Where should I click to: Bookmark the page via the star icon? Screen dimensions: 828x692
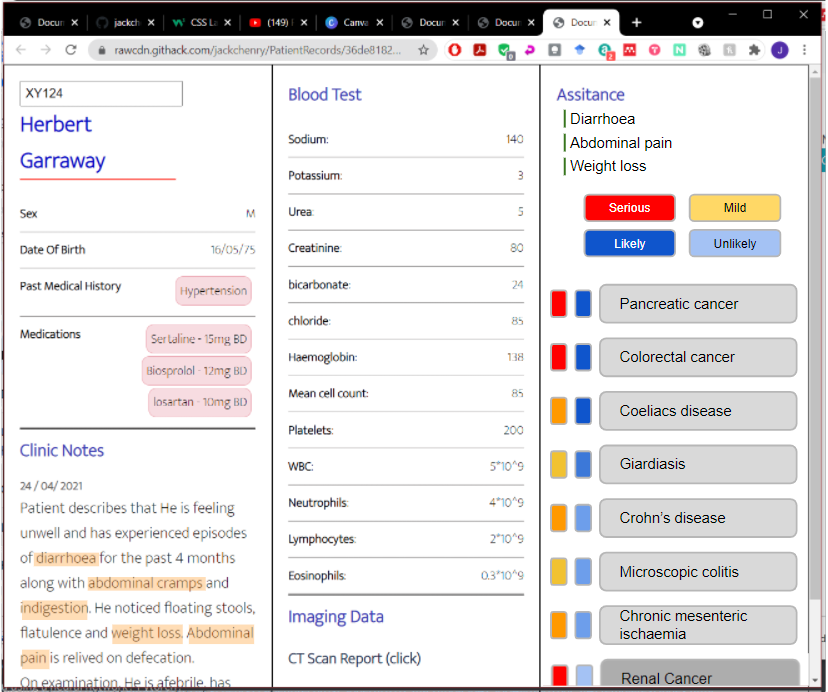tap(424, 49)
